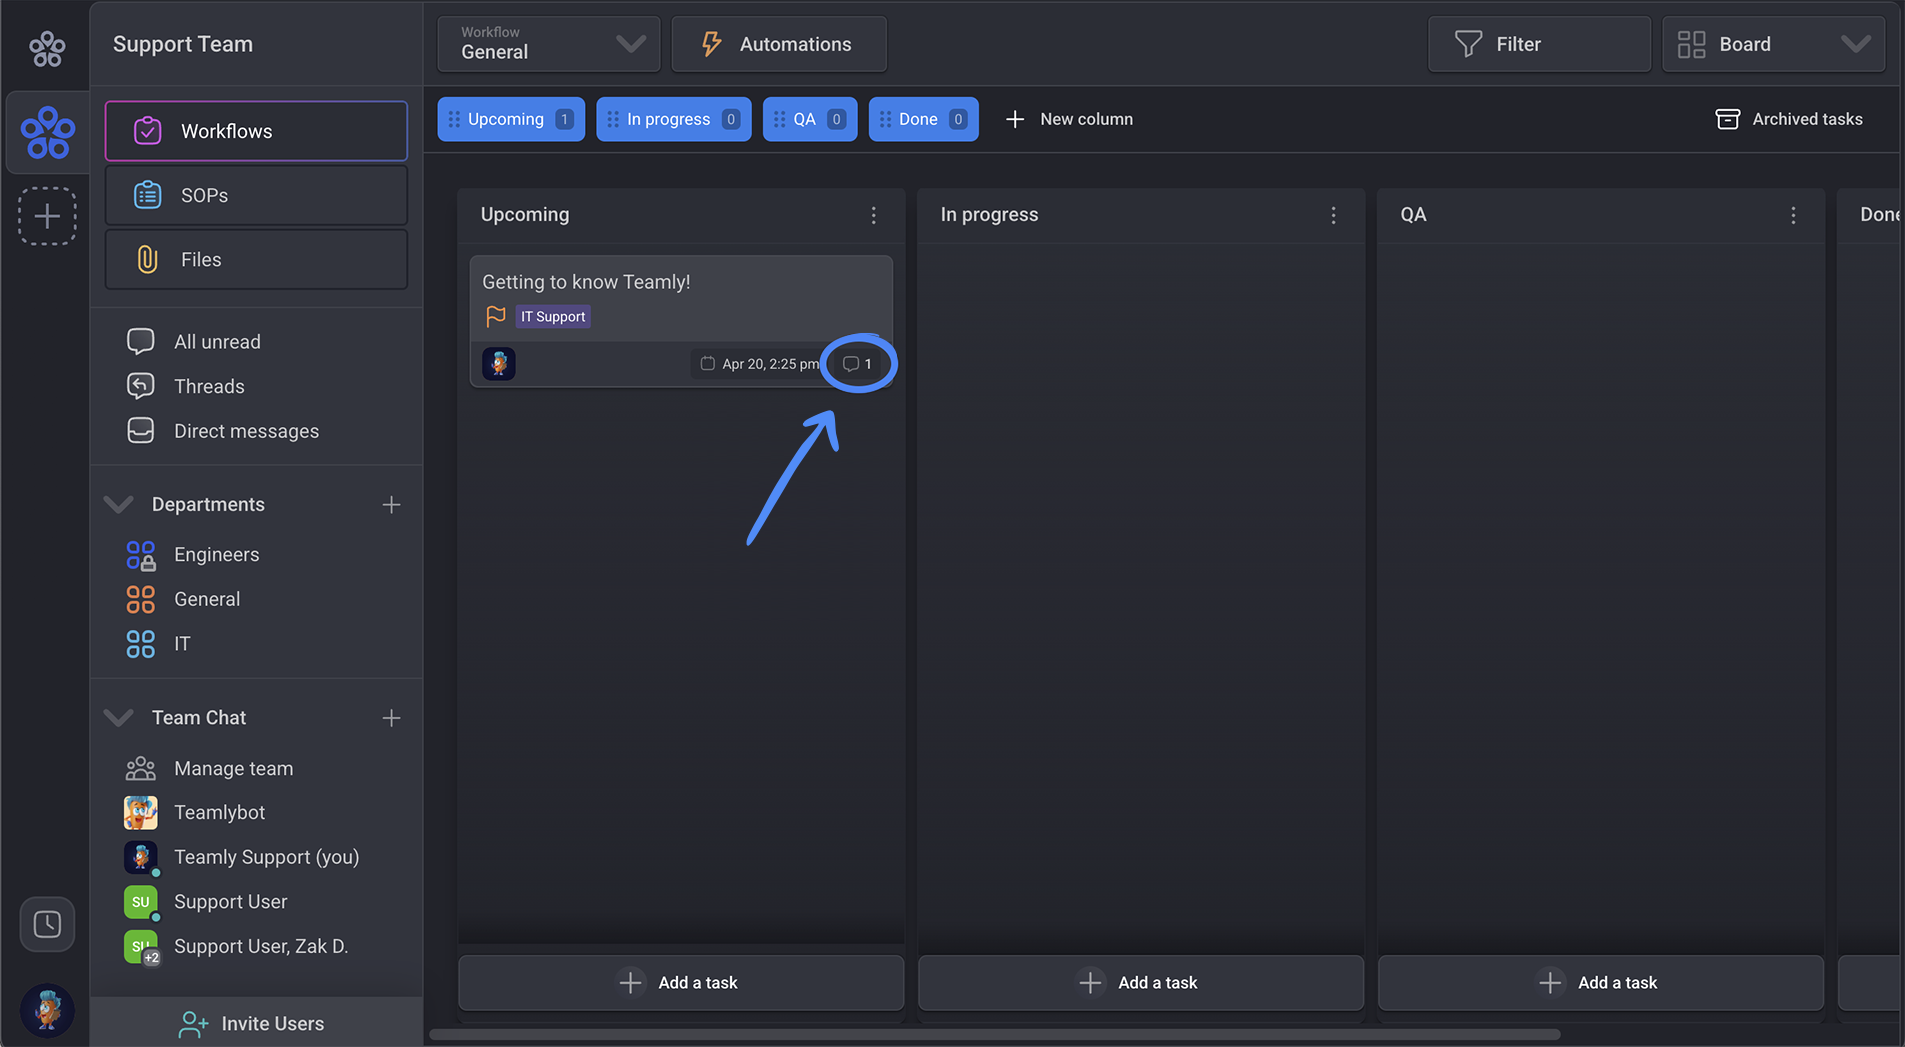Select the In progress column chip
Image resolution: width=1905 pixels, height=1047 pixels.
pyautogui.click(x=674, y=119)
